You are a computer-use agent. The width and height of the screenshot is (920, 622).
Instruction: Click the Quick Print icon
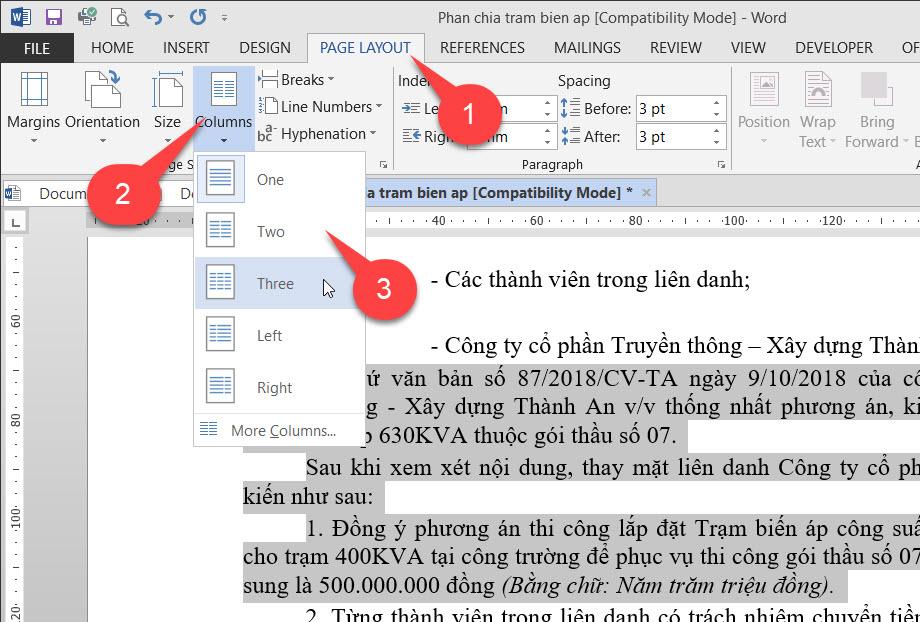(x=88, y=16)
